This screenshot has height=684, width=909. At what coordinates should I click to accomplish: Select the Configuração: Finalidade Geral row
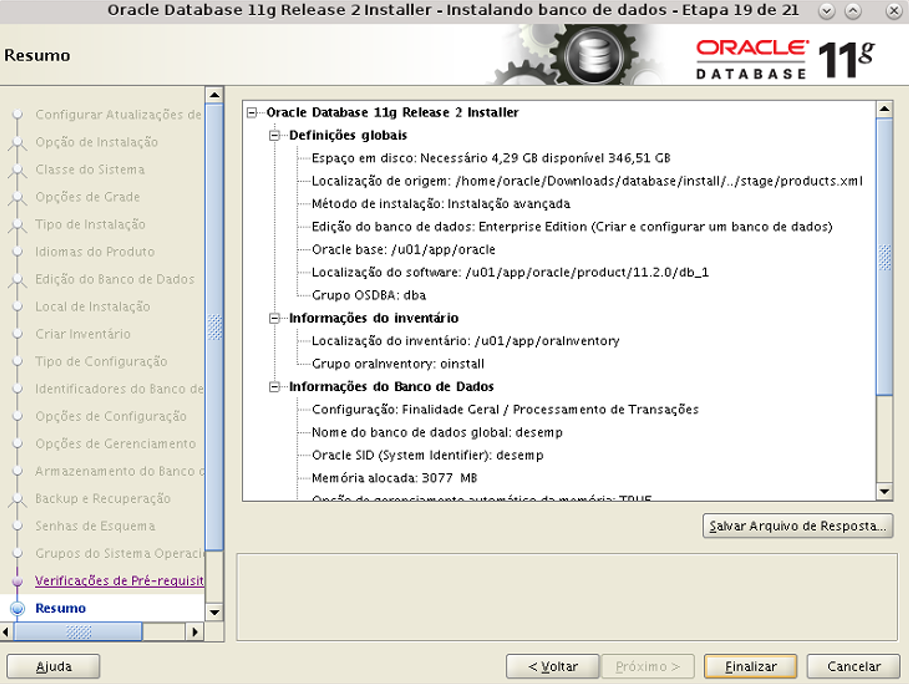coord(505,409)
